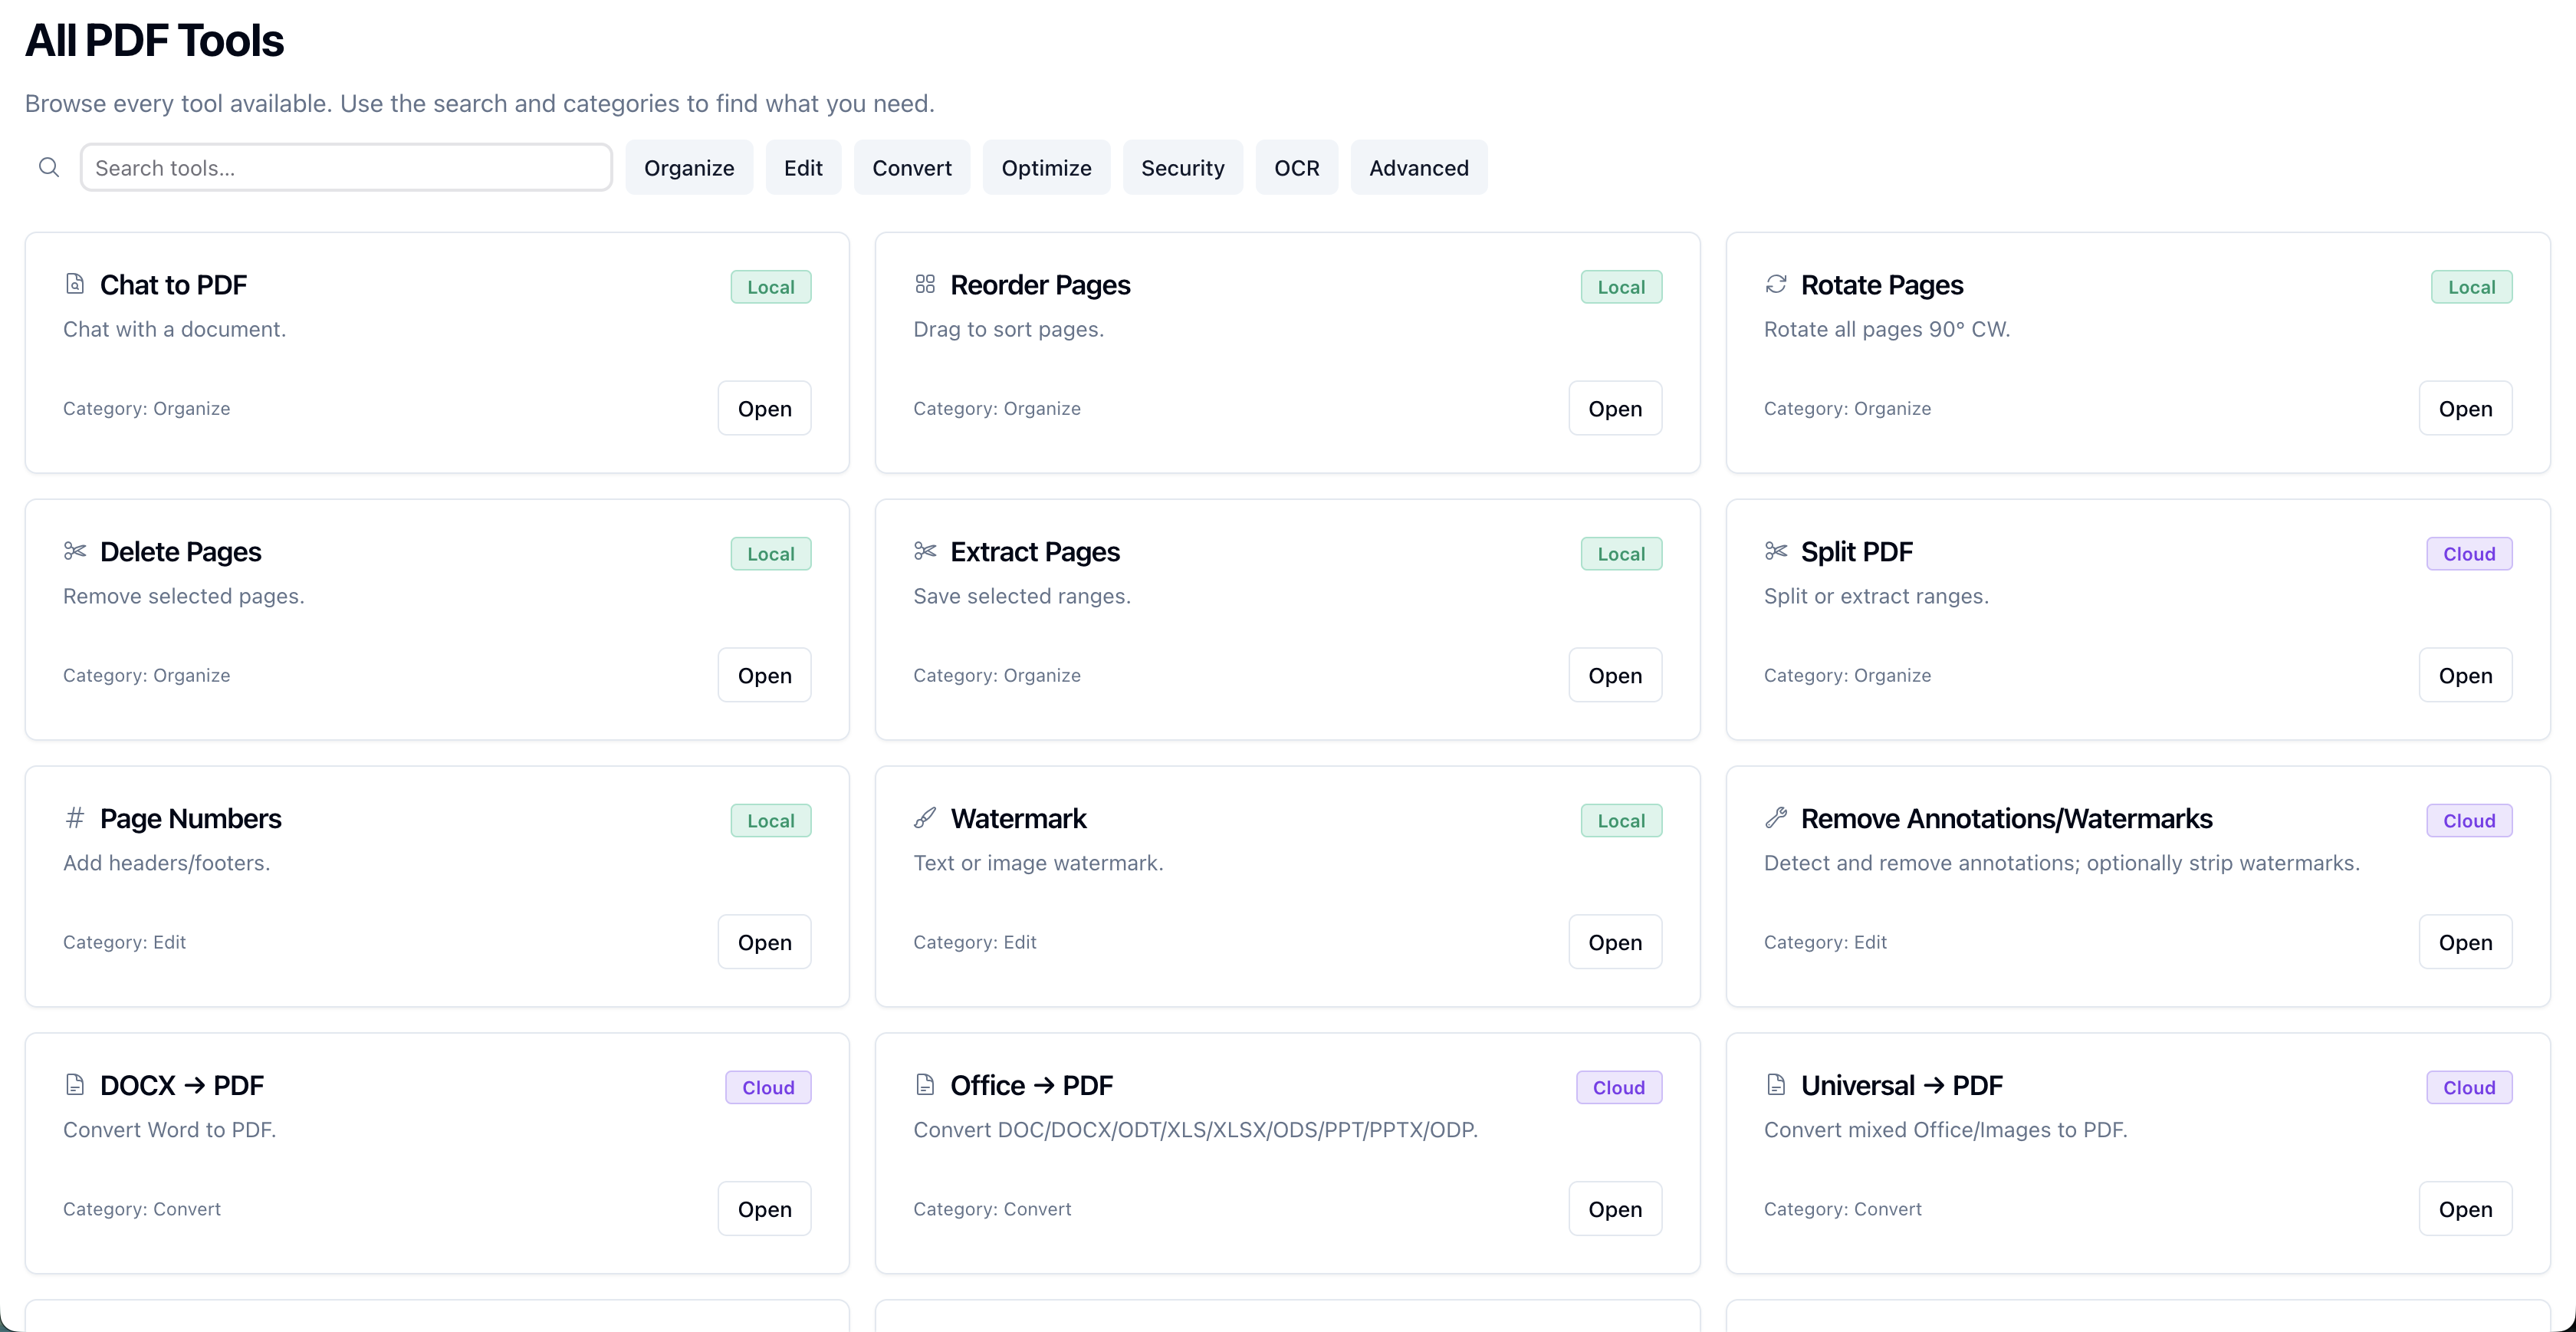Viewport: 2576px width, 1332px height.
Task: Switch to the Organize category filter
Action: click(689, 167)
